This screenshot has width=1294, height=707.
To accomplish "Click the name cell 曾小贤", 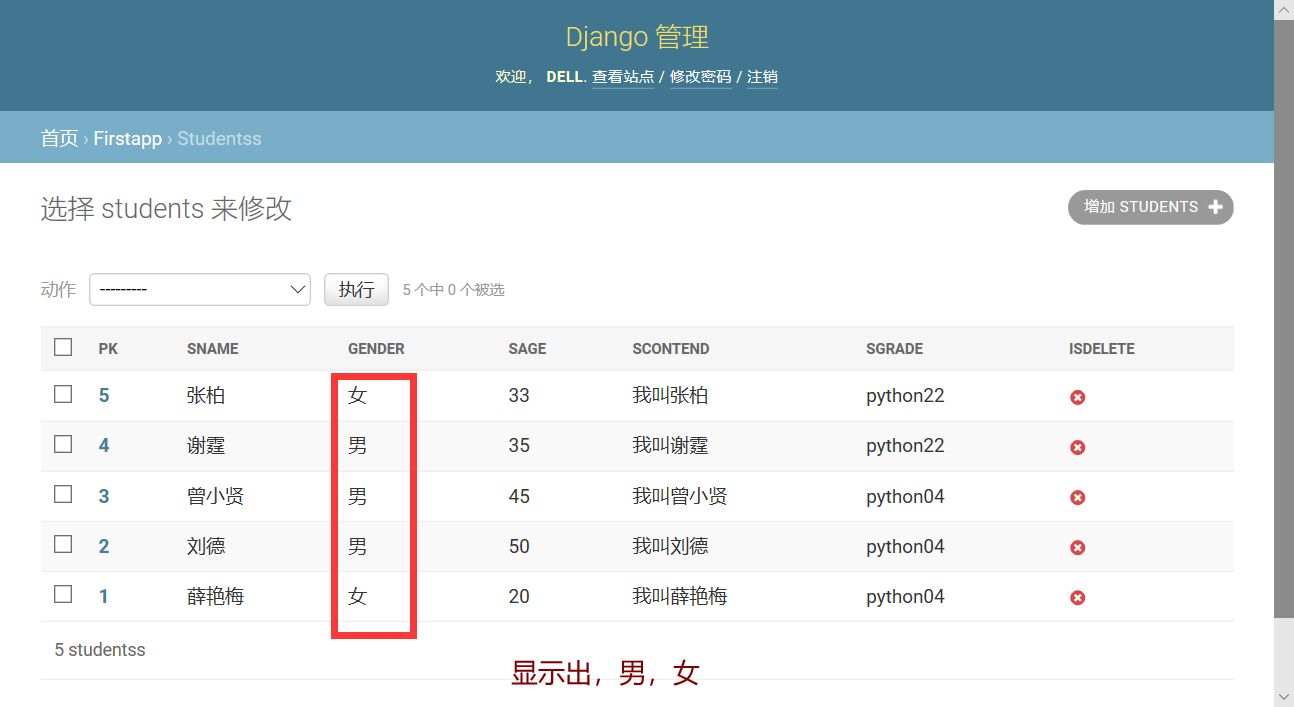I will (x=215, y=496).
